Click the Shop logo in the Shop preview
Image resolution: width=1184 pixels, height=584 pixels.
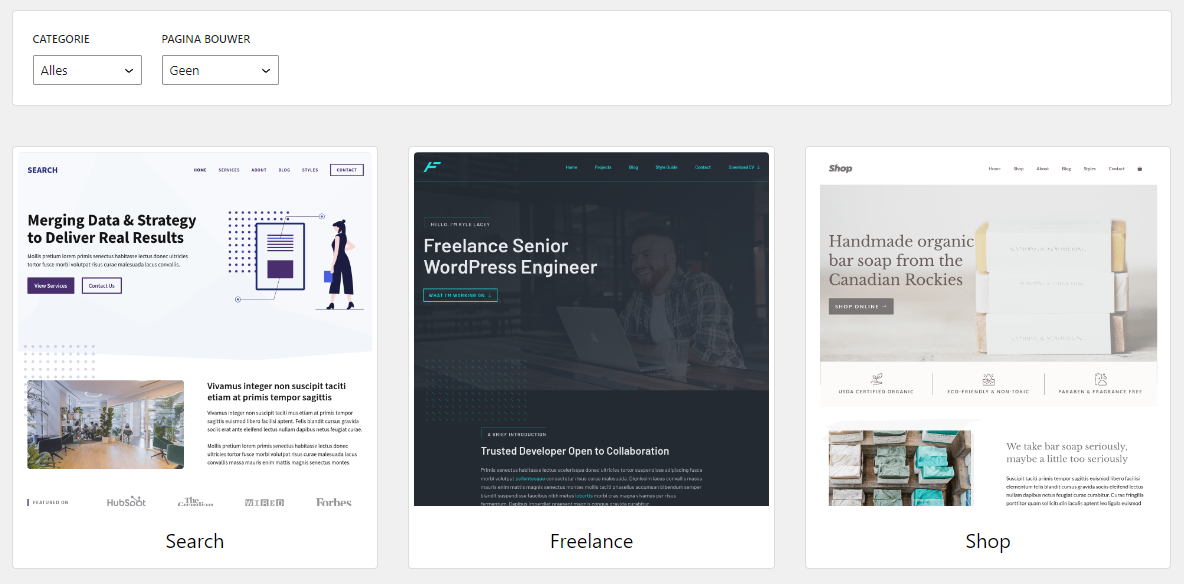point(840,168)
